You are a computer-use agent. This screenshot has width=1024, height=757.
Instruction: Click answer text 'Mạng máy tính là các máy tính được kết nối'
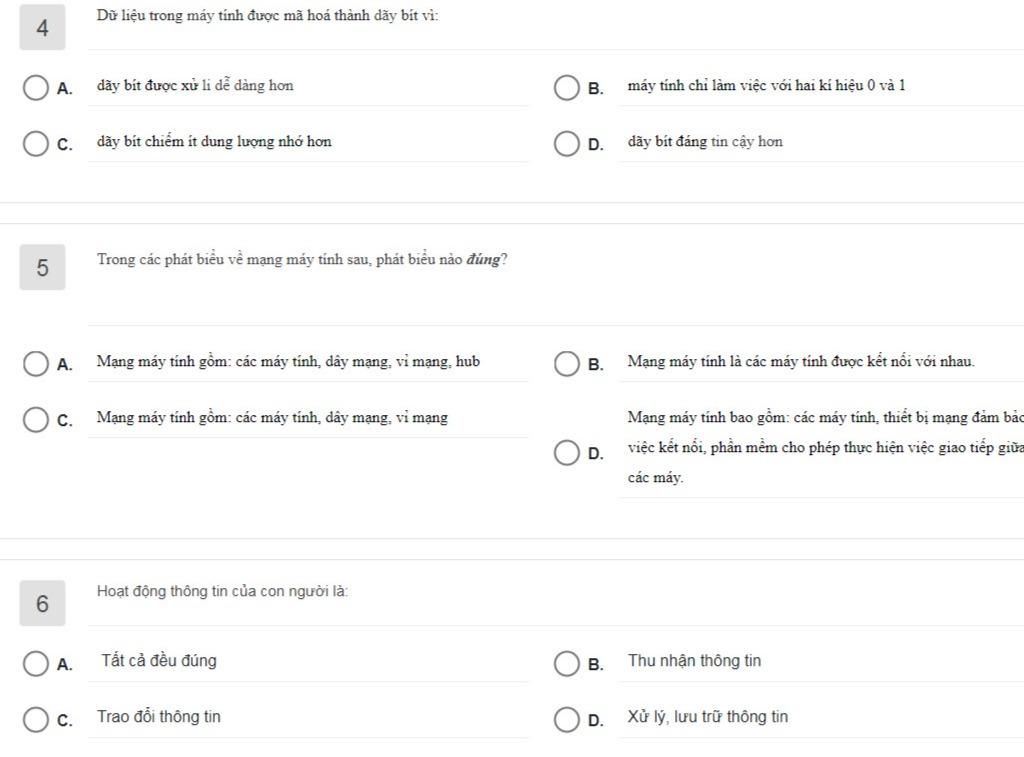(800, 362)
